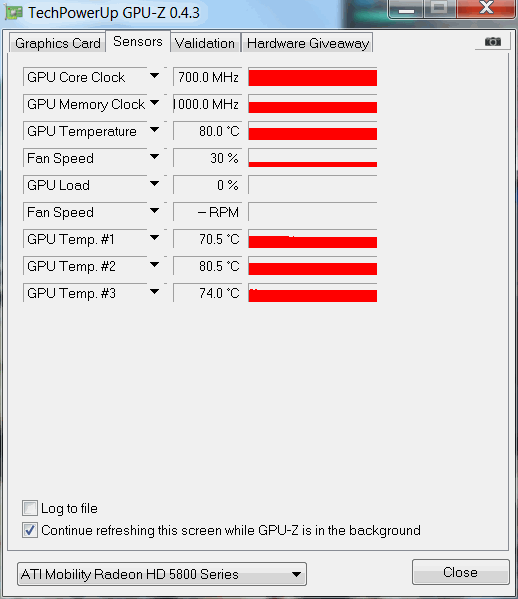The image size is (518, 599).
Task: Take a screenshot with the camera icon
Action: [x=493, y=41]
